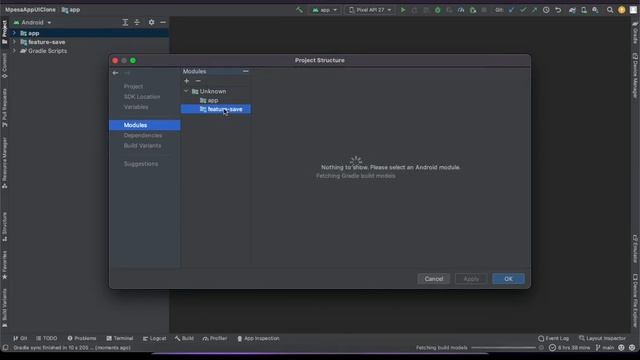The width and height of the screenshot is (640, 360).
Task: Open the Device Manager toolbar icon
Action: [584, 10]
